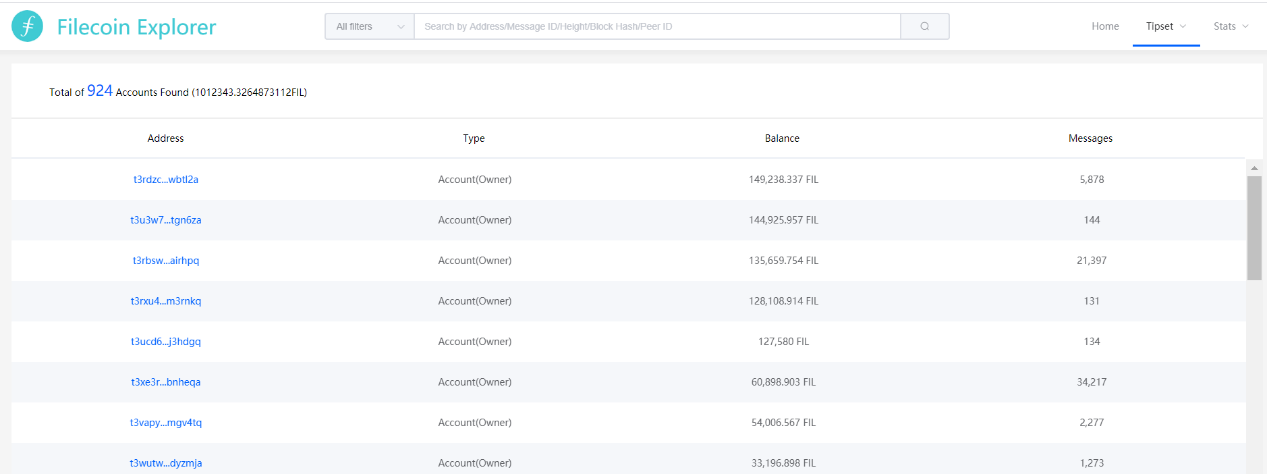
Task: Select balance 128,108.914 FIL
Action: tap(783, 301)
